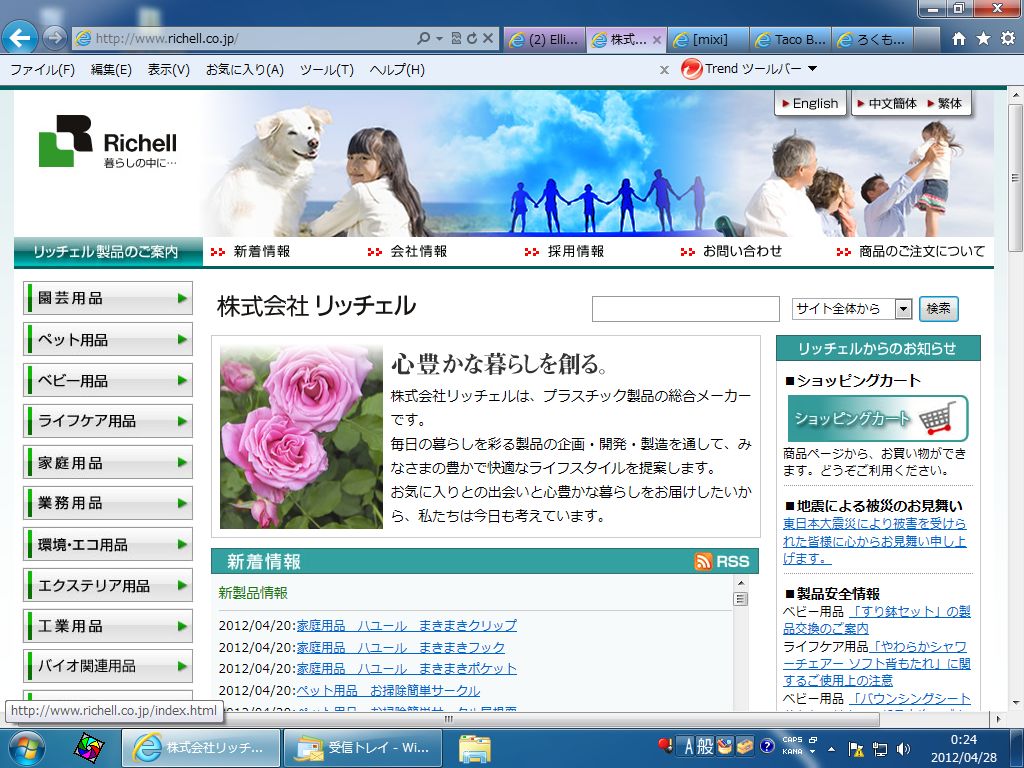This screenshot has width=1024, height=768.
Task: Click the Action Center flag tray icon
Action: [x=856, y=748]
